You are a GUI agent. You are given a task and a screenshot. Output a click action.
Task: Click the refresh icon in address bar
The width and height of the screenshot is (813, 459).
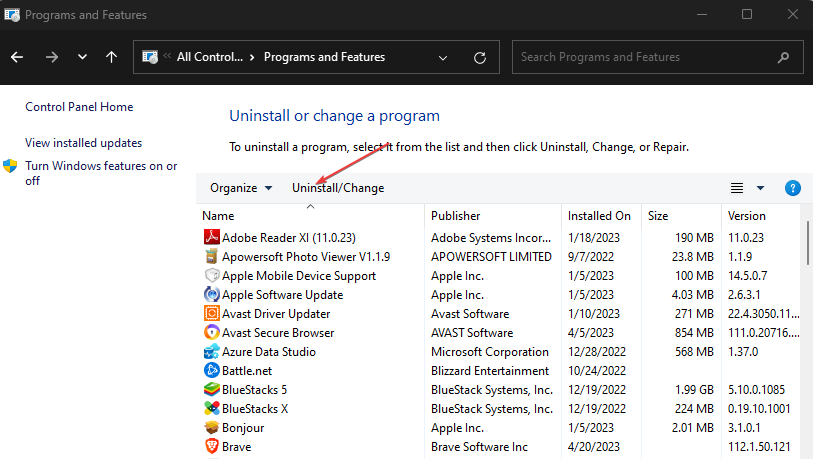coord(481,57)
